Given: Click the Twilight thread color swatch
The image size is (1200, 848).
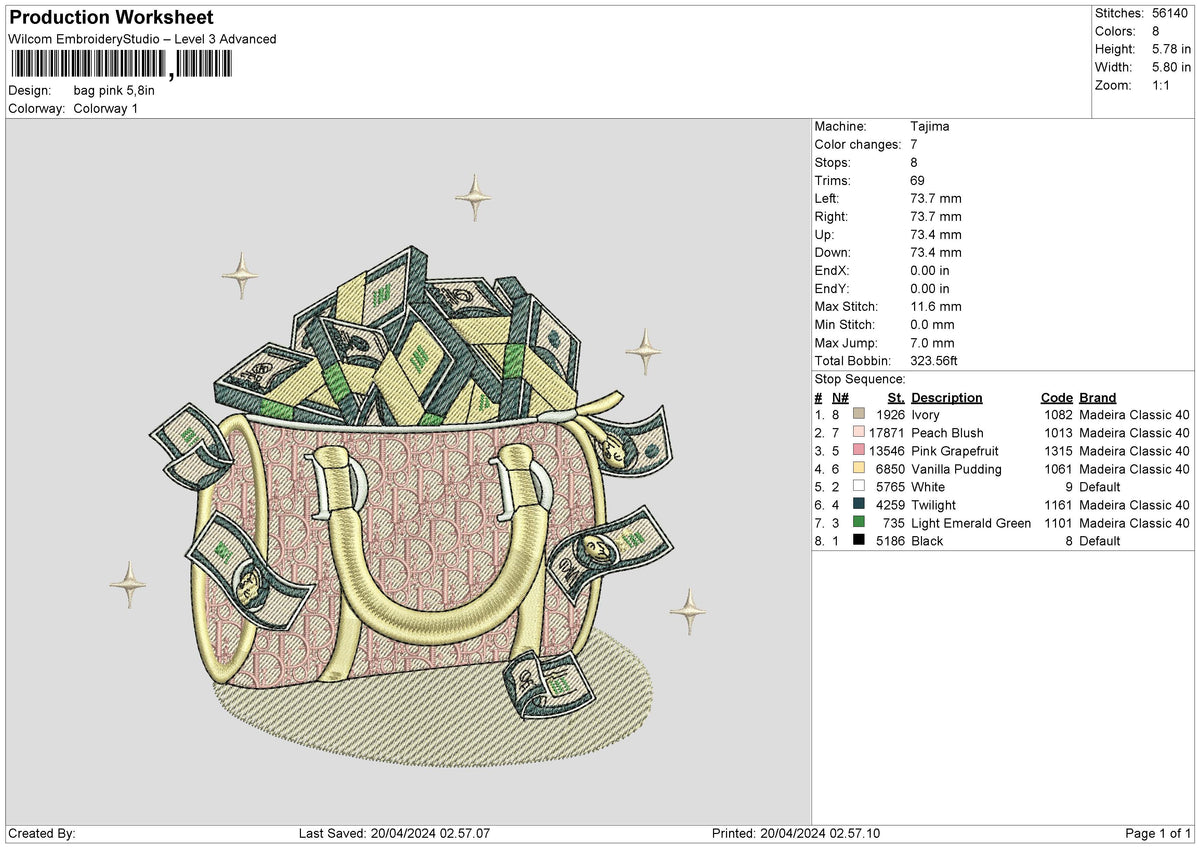Looking at the screenshot, I should 859,505.
